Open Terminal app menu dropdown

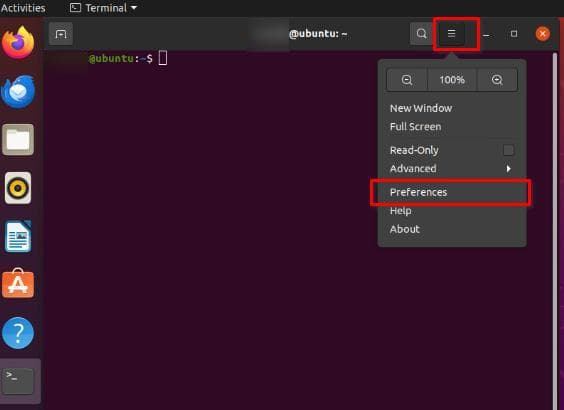pos(103,8)
